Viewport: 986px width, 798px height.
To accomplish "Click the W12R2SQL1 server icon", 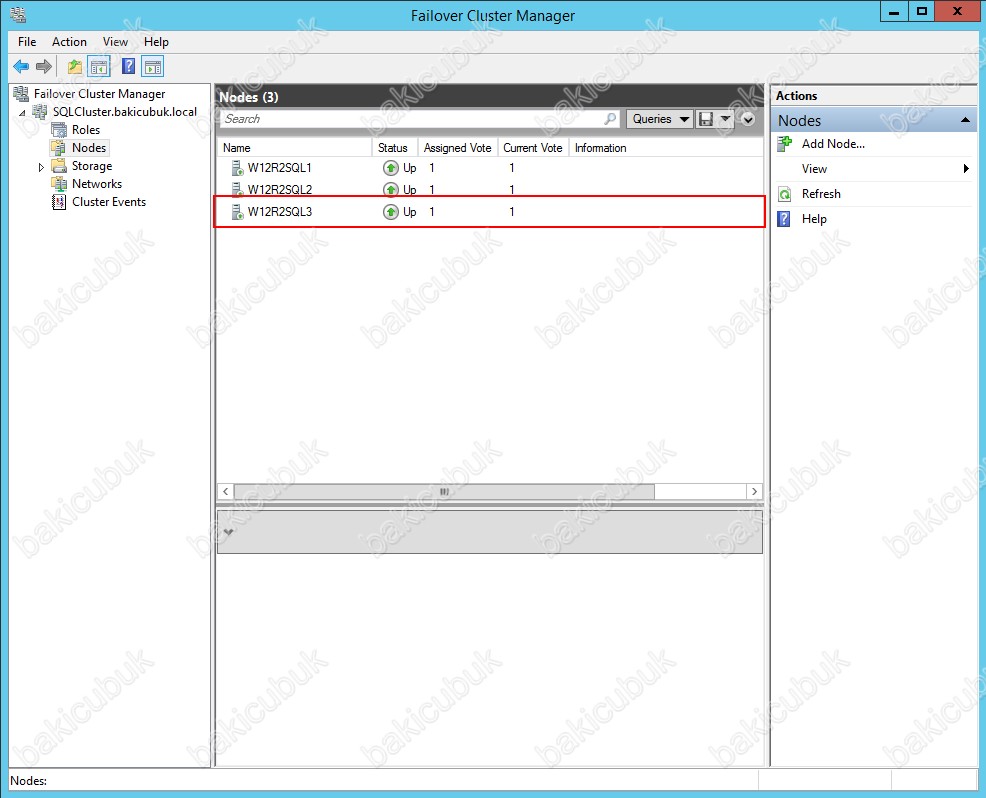I will [238, 168].
